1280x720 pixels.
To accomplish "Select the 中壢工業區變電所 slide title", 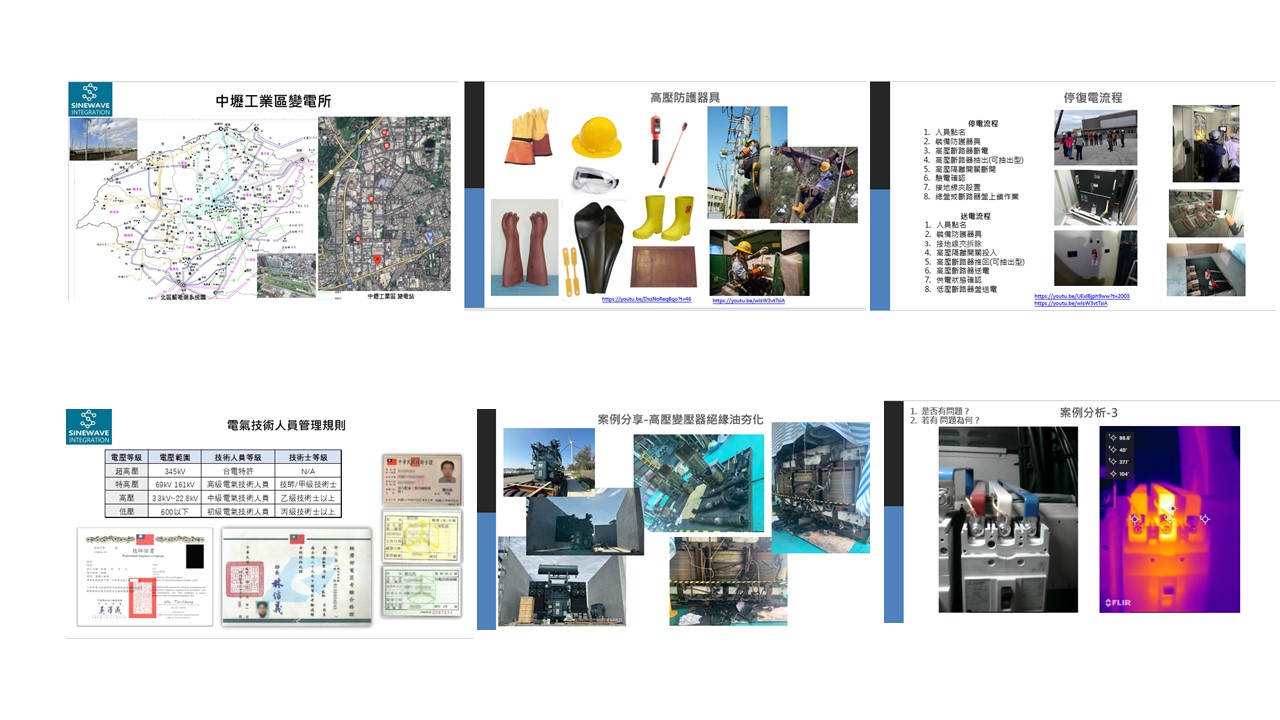I will pyautogui.click(x=273, y=101).
